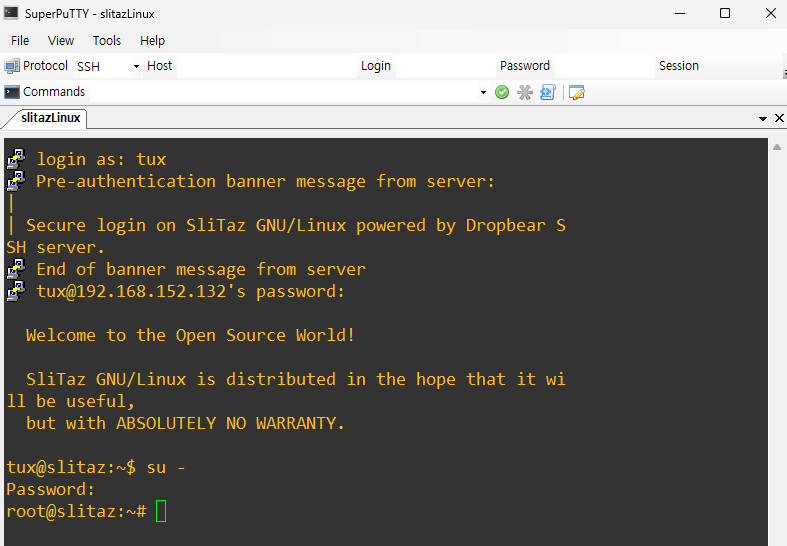Click the SuperPuTTY app icon in title bar
This screenshot has height=546, width=787.
point(11,13)
